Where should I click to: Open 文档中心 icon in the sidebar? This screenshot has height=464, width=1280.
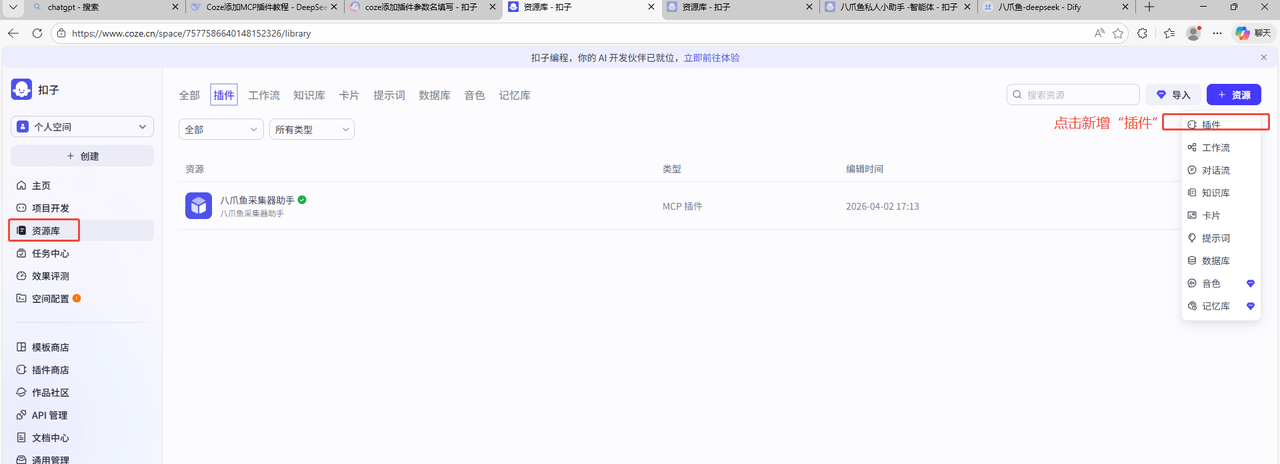click(x=22, y=437)
